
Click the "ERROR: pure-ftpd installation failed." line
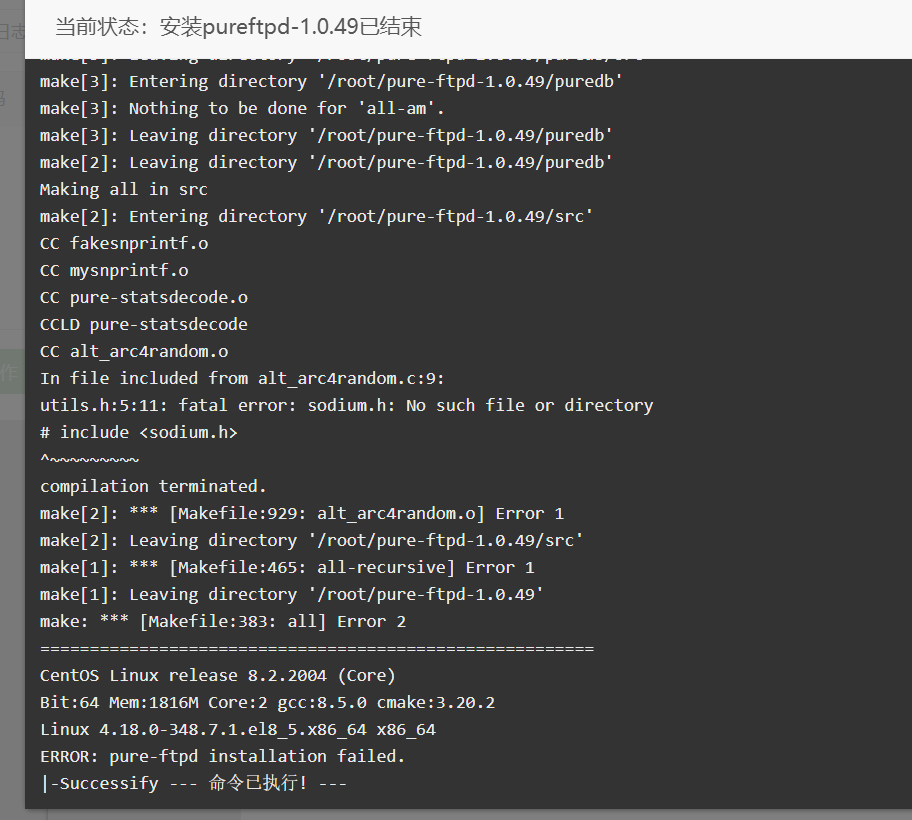pyautogui.click(x=222, y=756)
